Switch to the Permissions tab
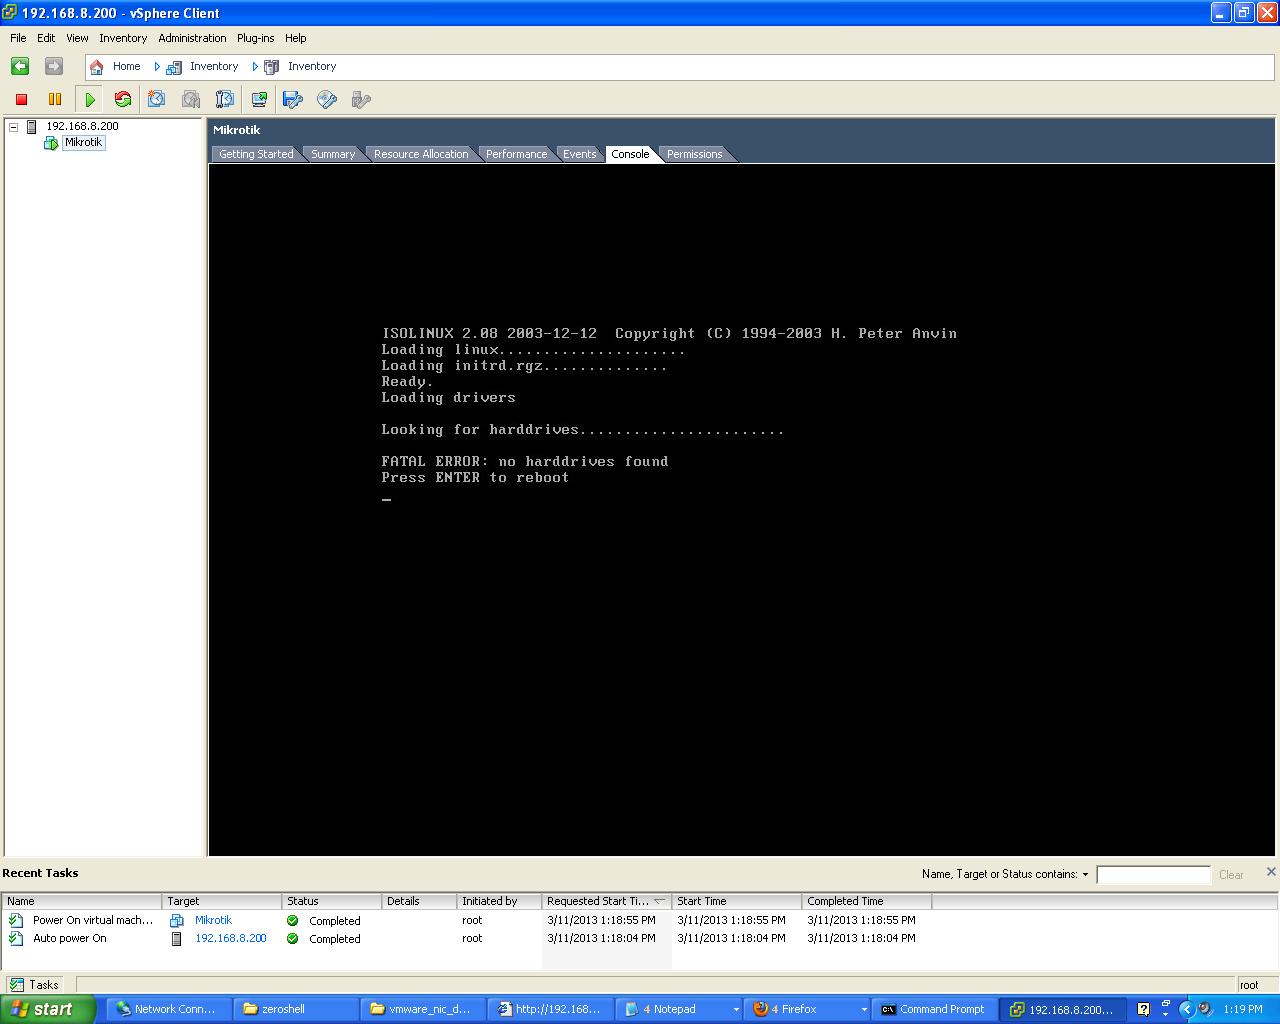This screenshot has height=1024, width=1280. (694, 154)
